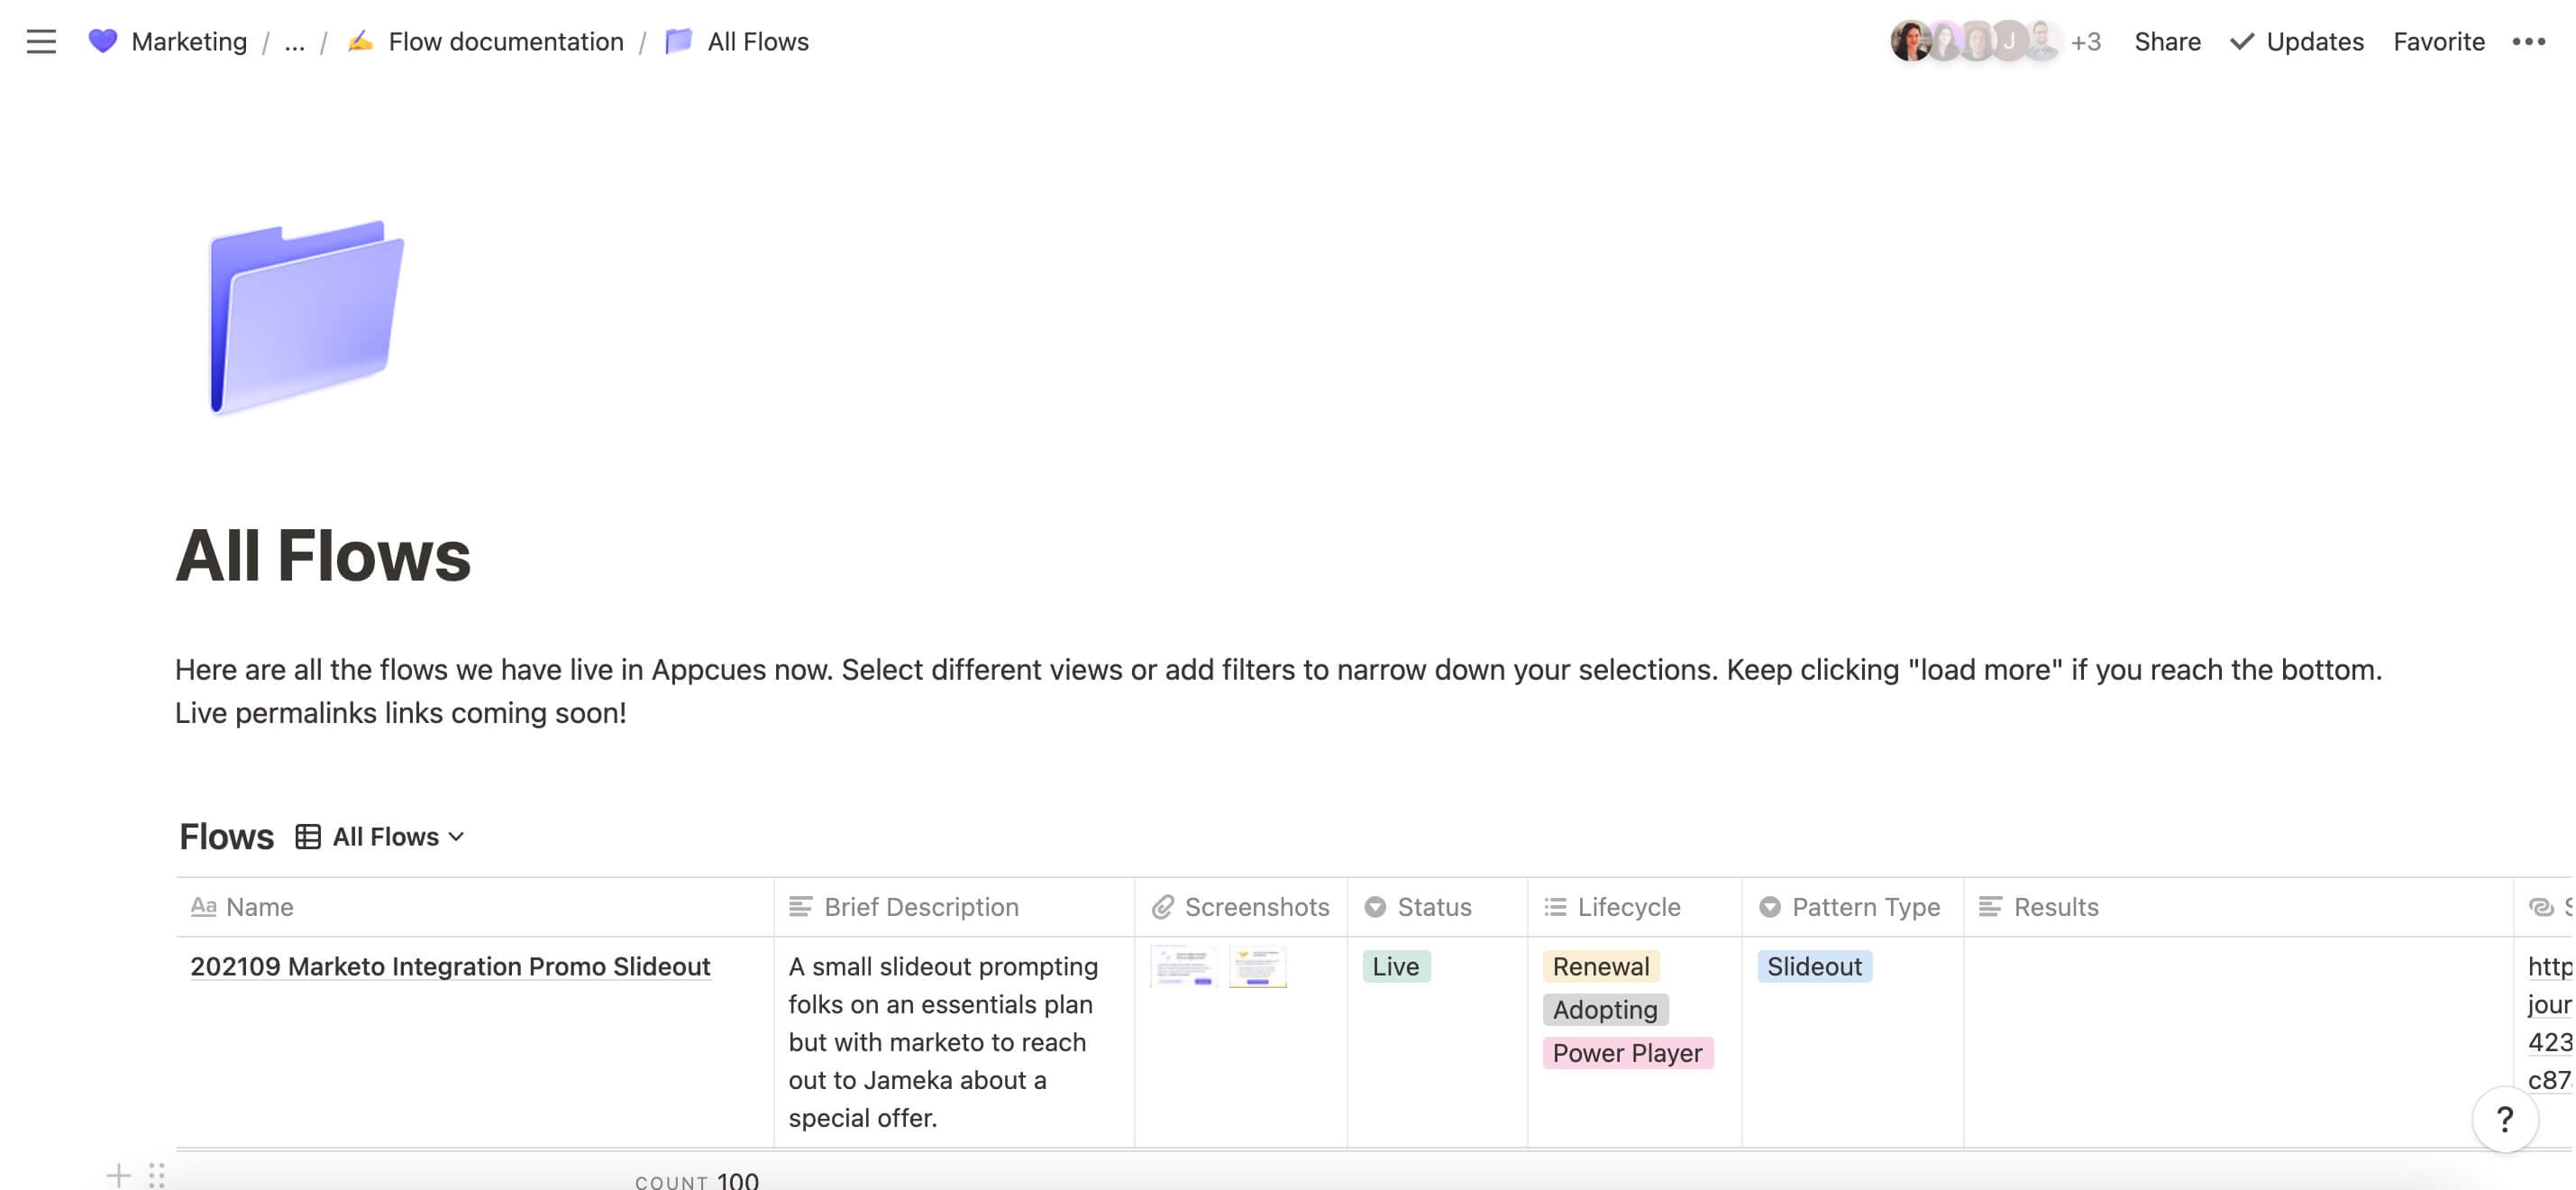Screen dimensions: 2576x1190
Task: Click the large purple folder page icon
Action: (305, 316)
